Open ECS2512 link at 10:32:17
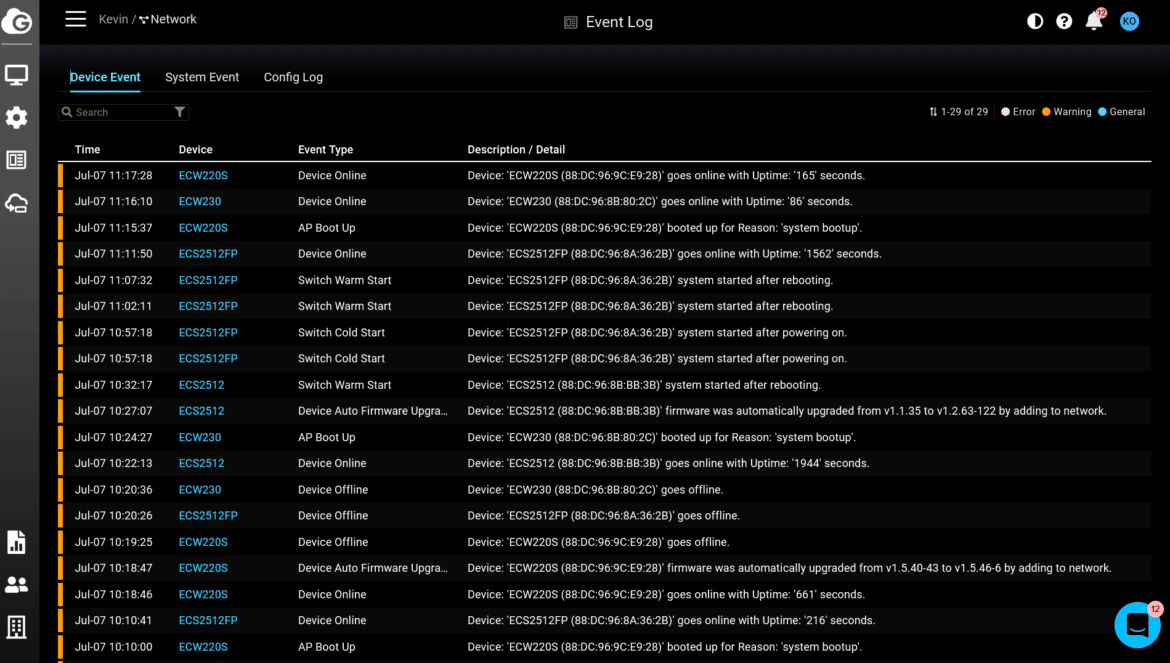1170x663 pixels. point(201,385)
